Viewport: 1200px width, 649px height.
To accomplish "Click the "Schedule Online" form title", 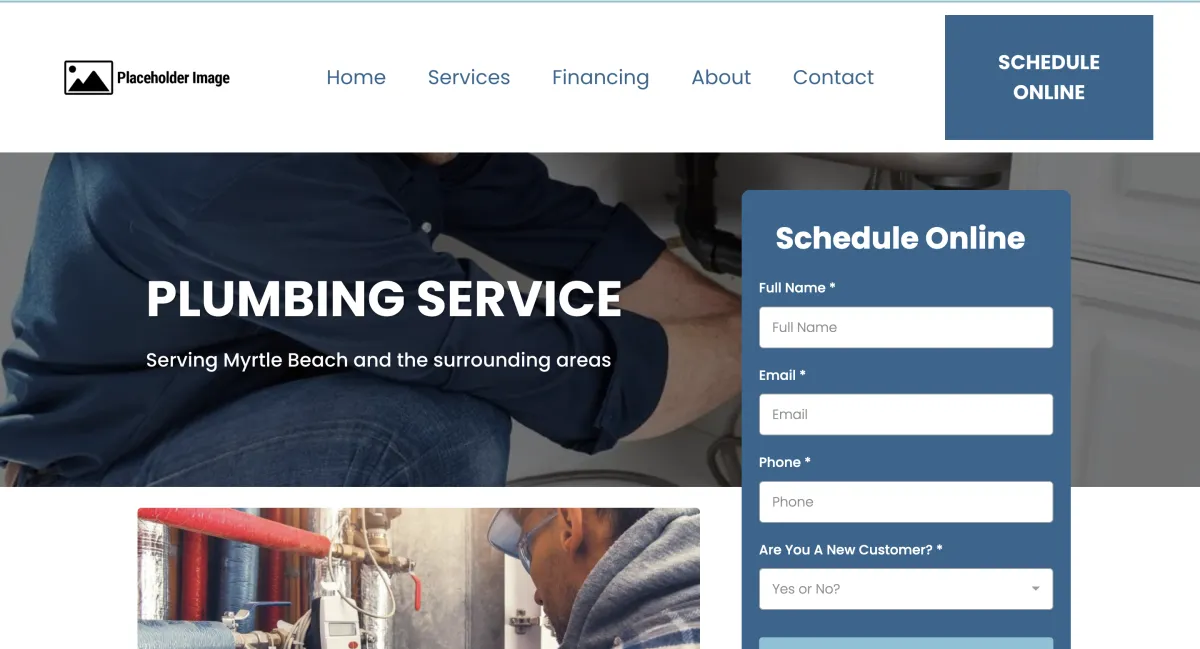I will tap(900, 238).
